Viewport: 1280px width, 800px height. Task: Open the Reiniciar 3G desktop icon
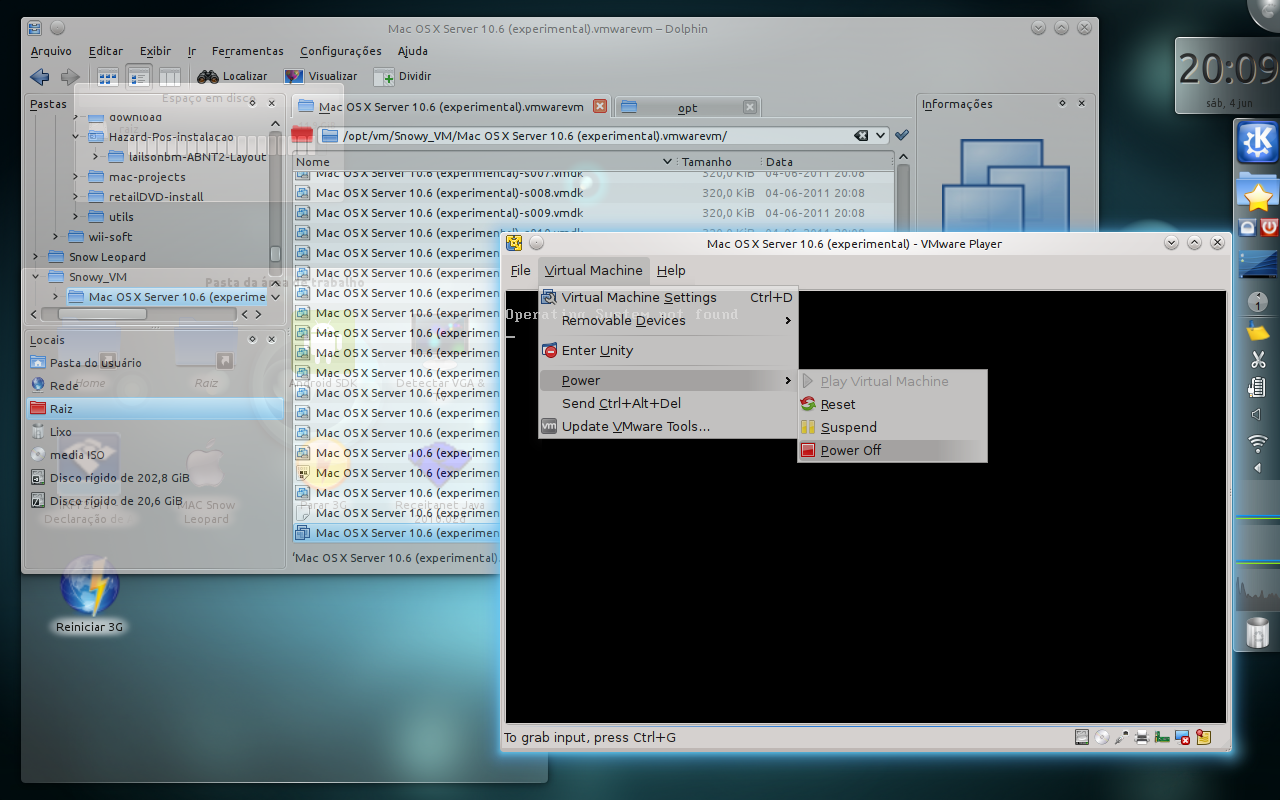[x=89, y=594]
